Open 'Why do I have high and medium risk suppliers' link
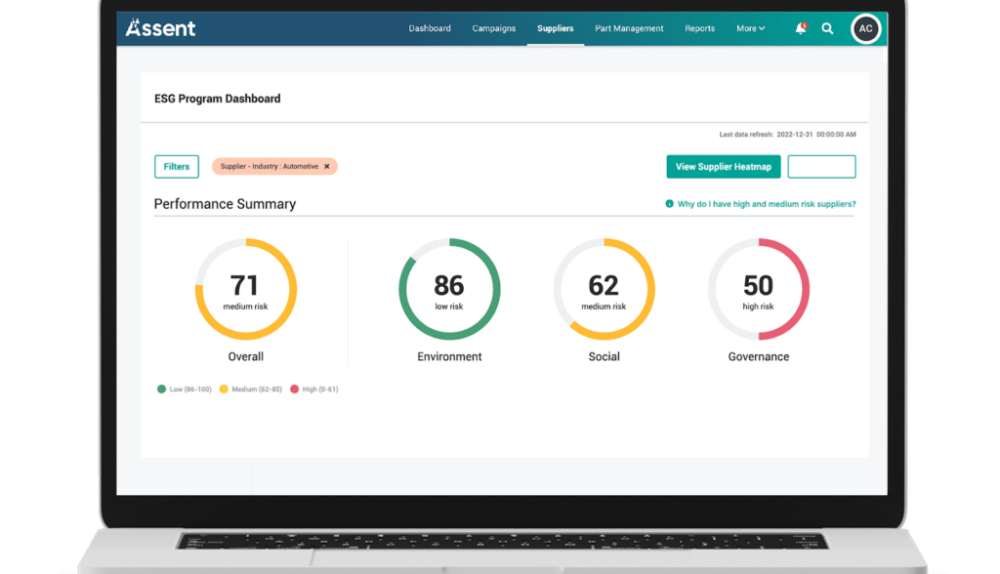The width and height of the screenshot is (1000, 574). [766, 204]
